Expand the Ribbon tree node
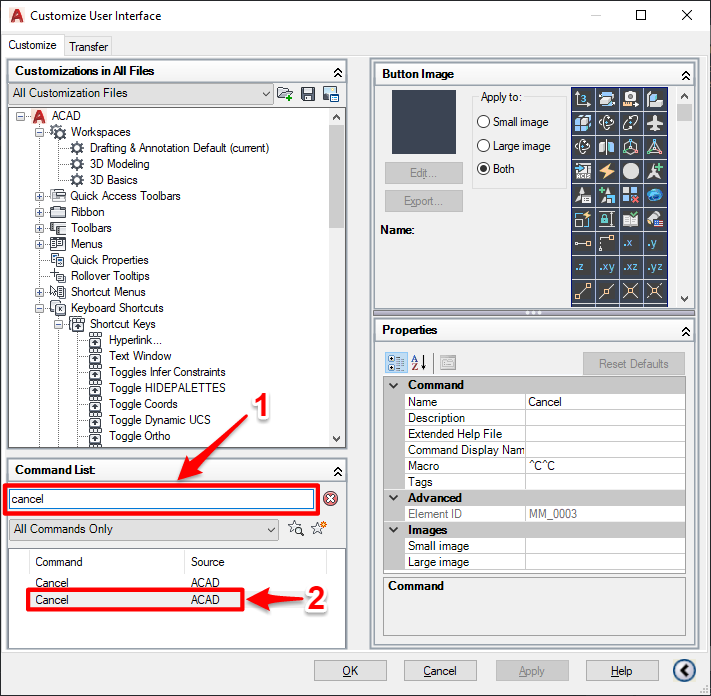 pos(39,212)
